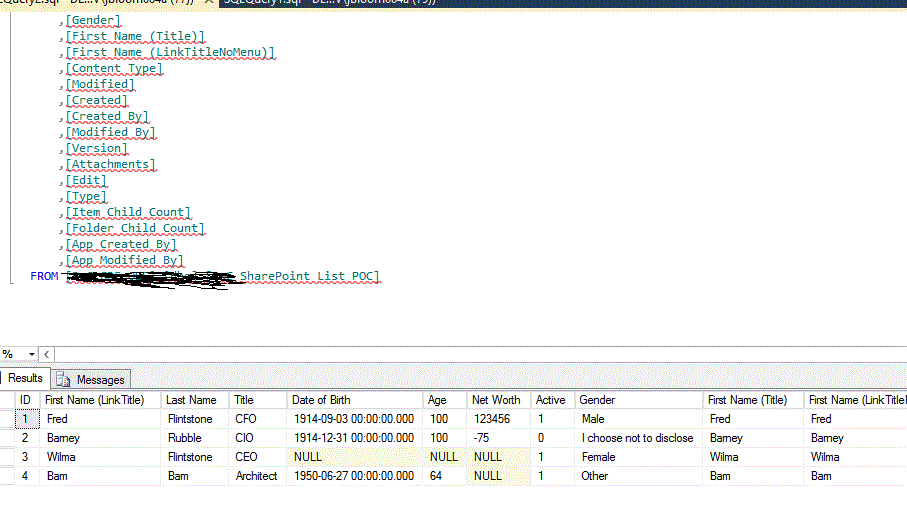The width and height of the screenshot is (907, 512).
Task: Click the Barney cell in First Name (LinkTitle)
Action: (100, 438)
